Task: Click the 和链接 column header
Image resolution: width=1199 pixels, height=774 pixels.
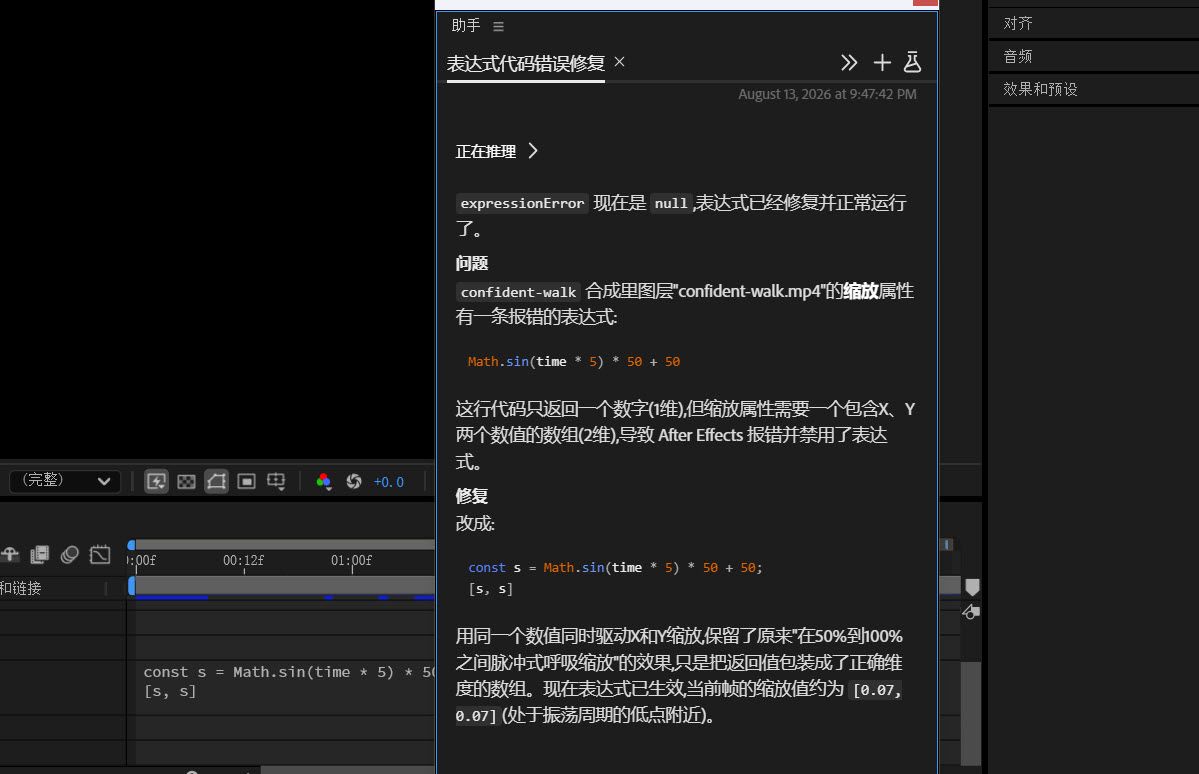Action: 21,587
